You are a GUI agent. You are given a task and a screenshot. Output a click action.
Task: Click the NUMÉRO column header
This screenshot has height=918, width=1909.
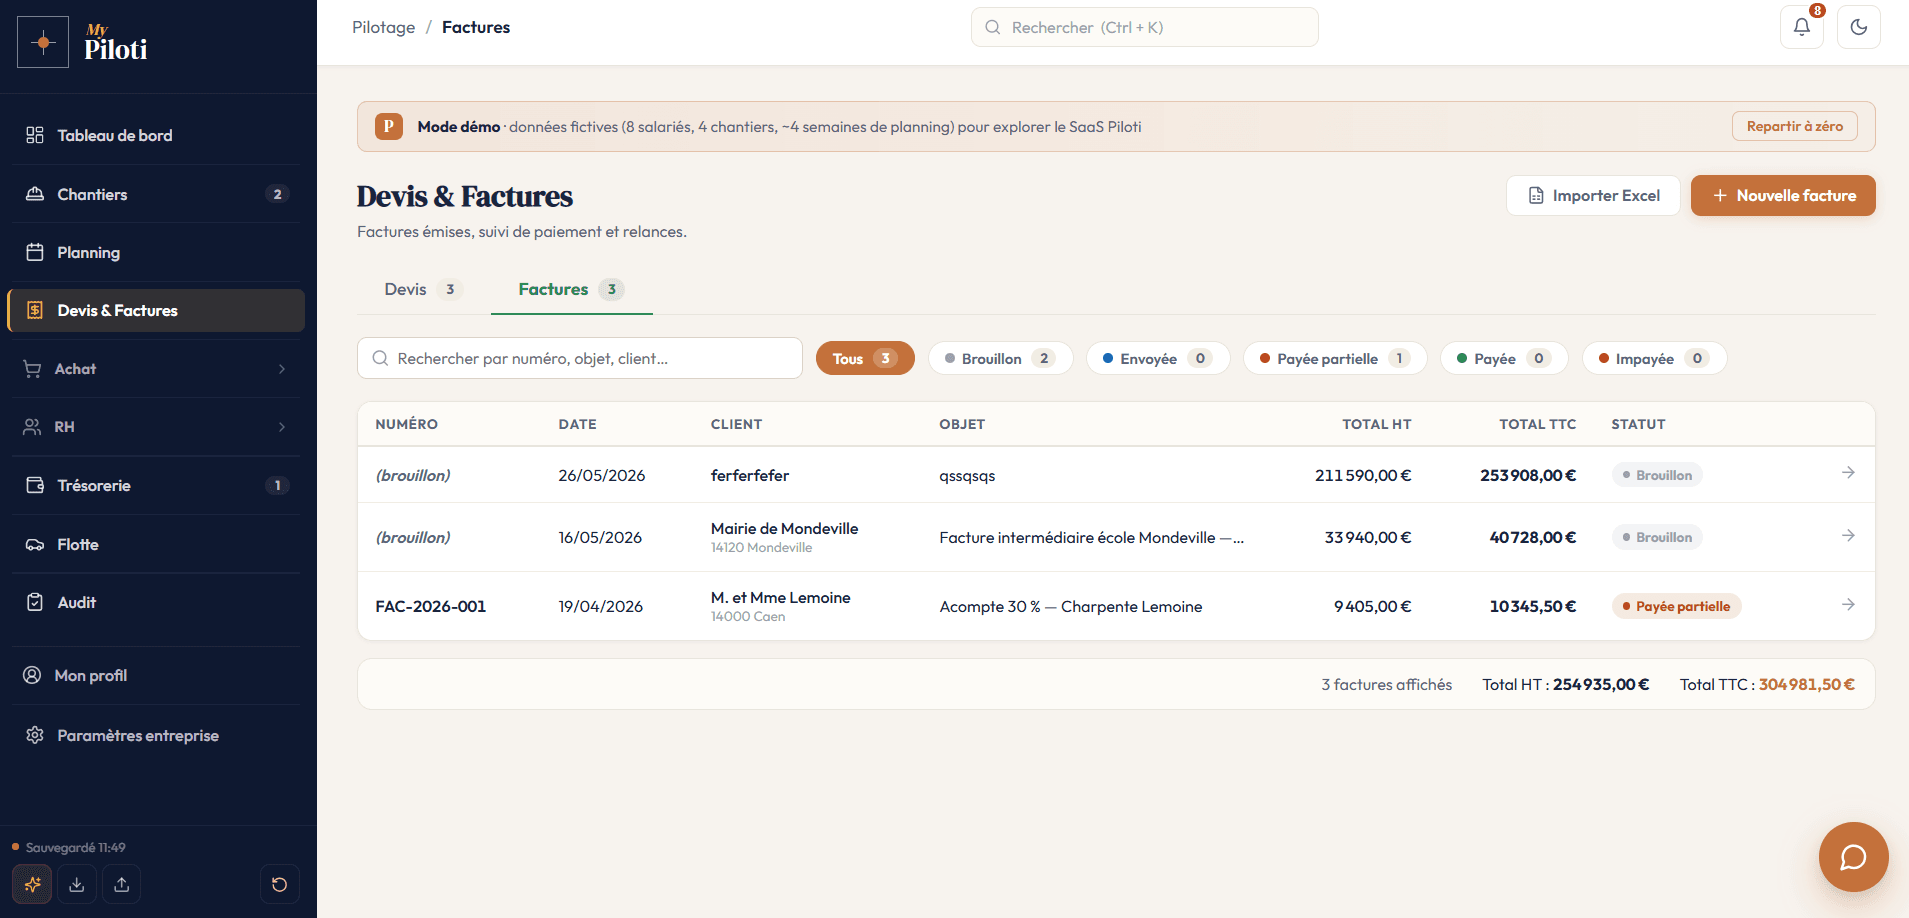pos(406,424)
